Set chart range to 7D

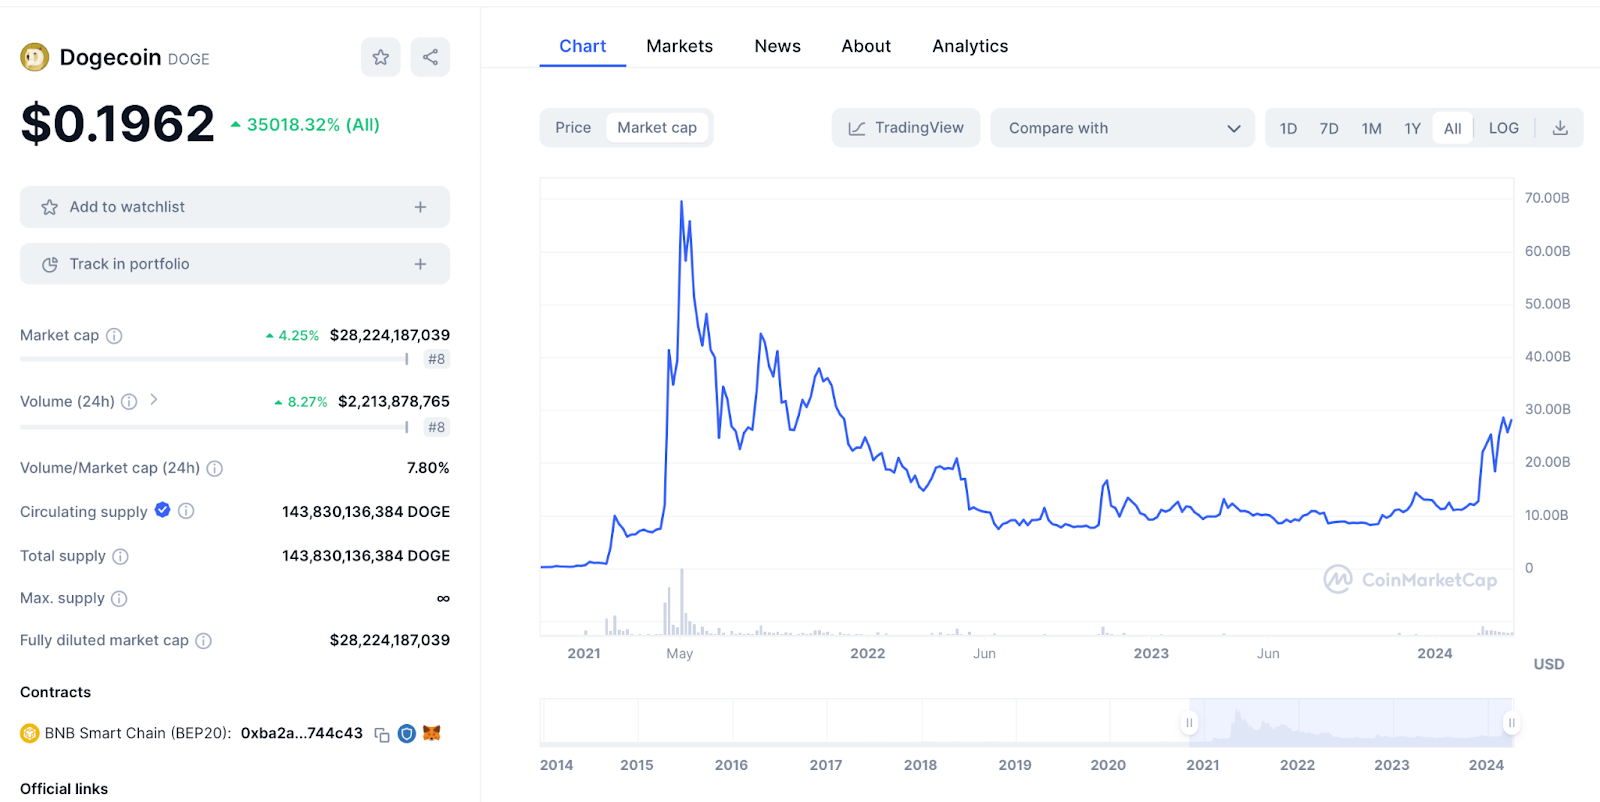[x=1329, y=128]
